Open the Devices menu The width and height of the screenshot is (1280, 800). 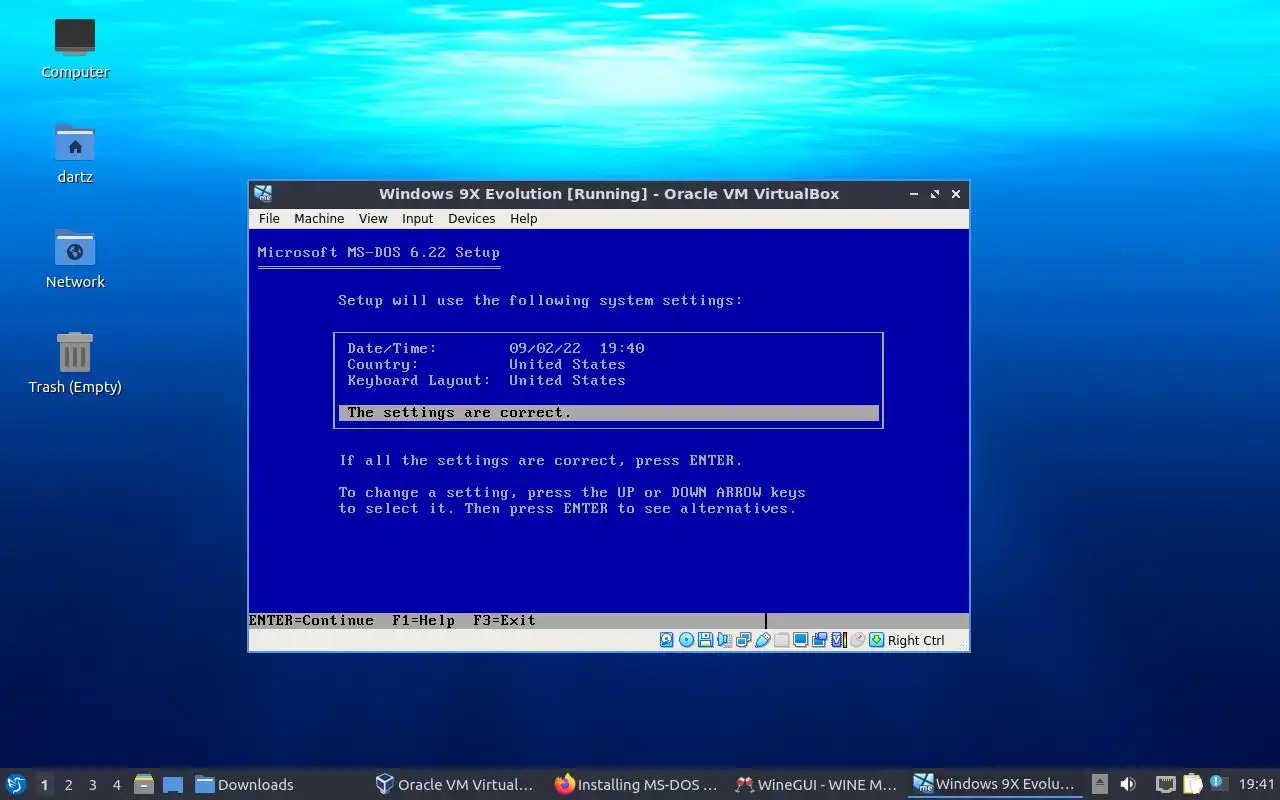pos(471,218)
